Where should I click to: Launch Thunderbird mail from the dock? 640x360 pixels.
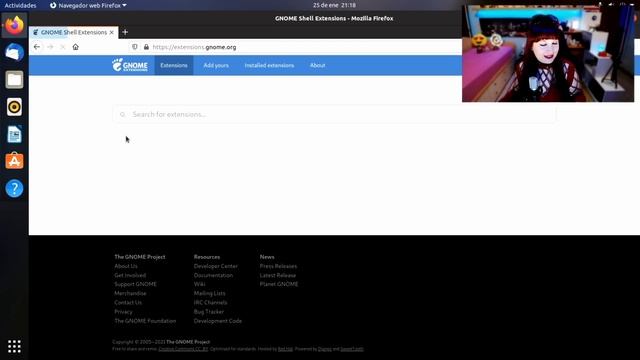(x=14, y=52)
